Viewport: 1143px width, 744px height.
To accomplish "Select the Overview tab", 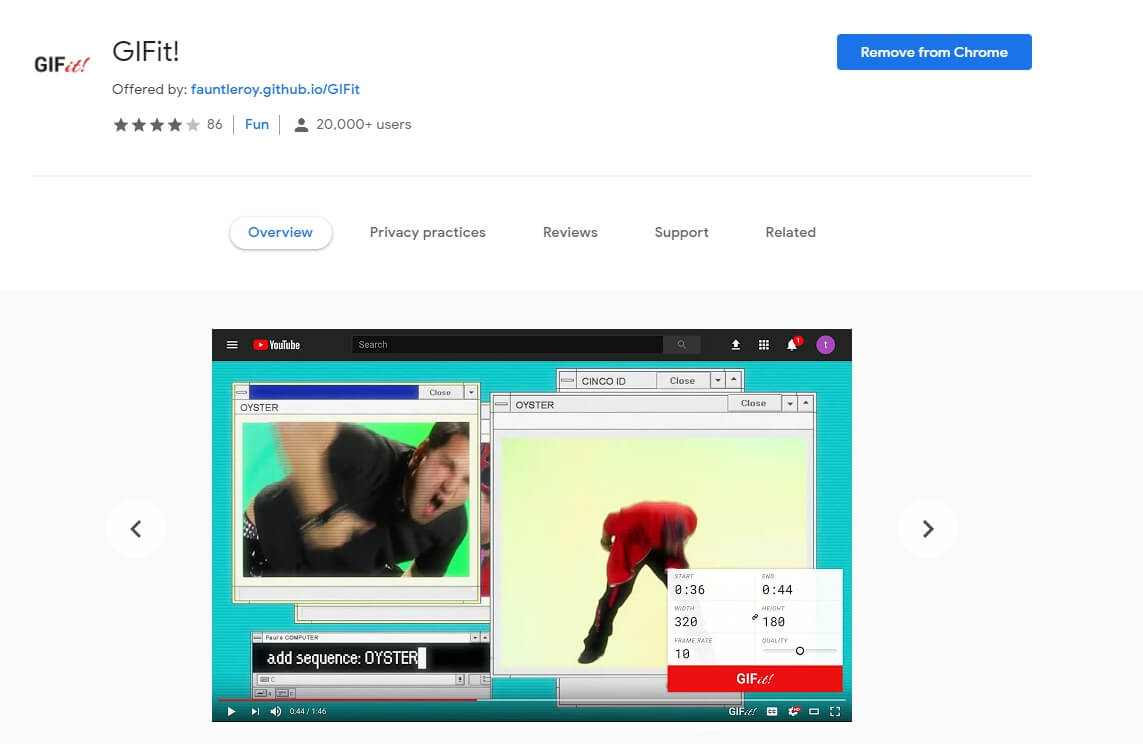I will click(x=280, y=232).
